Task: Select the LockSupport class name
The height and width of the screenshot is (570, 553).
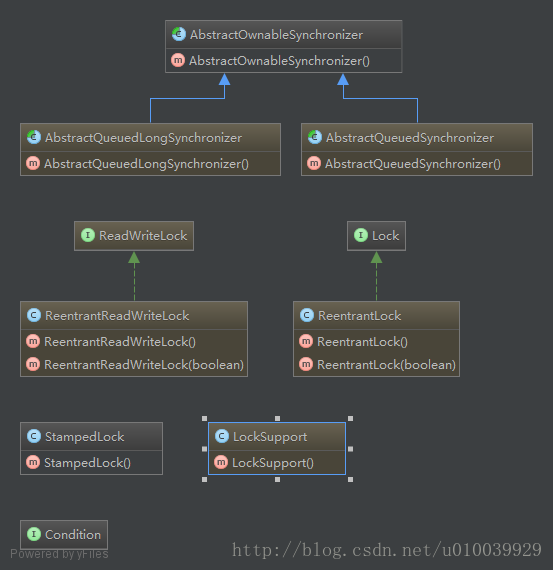Action: pos(270,437)
